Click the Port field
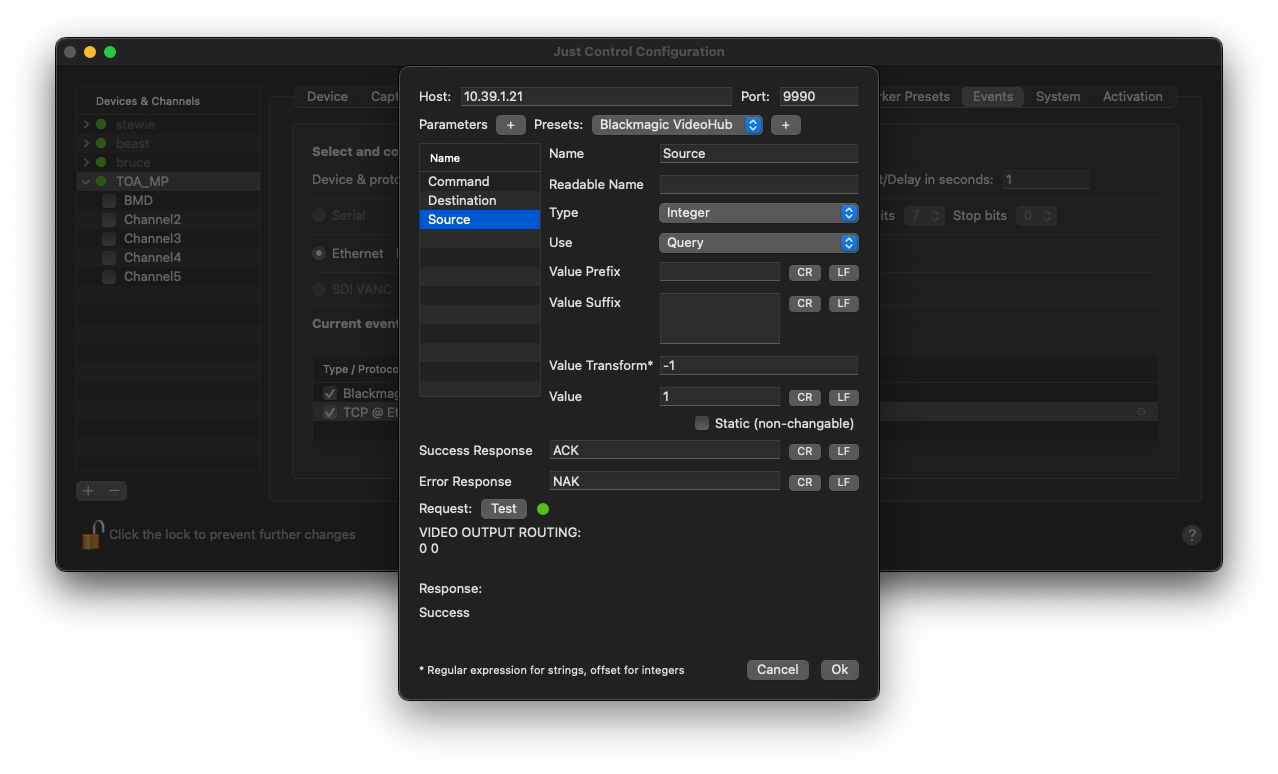The height and width of the screenshot is (774, 1278). click(x=819, y=97)
